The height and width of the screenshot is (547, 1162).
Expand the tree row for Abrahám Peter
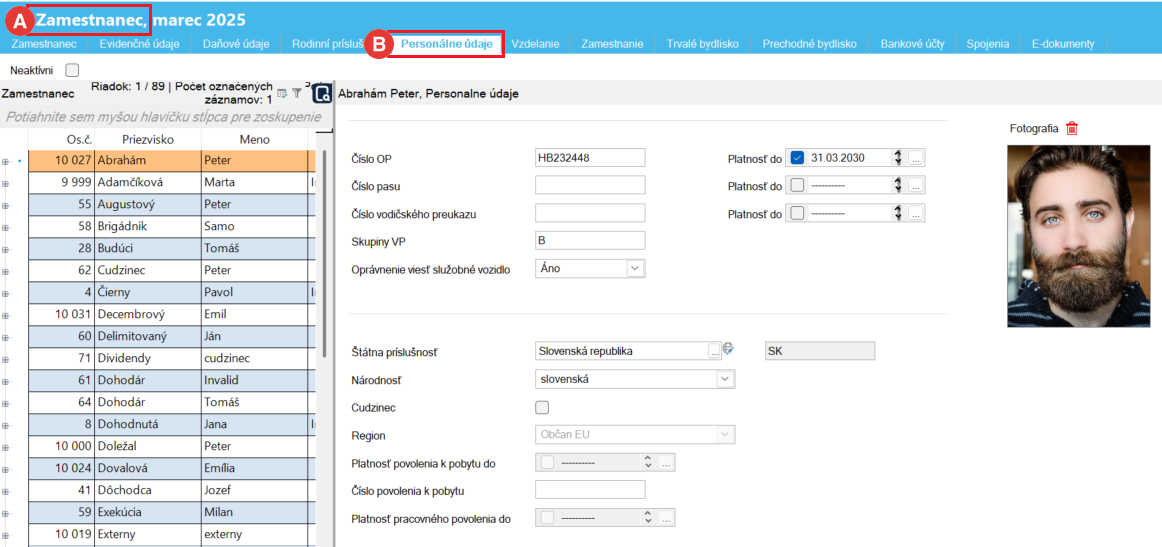point(6,161)
